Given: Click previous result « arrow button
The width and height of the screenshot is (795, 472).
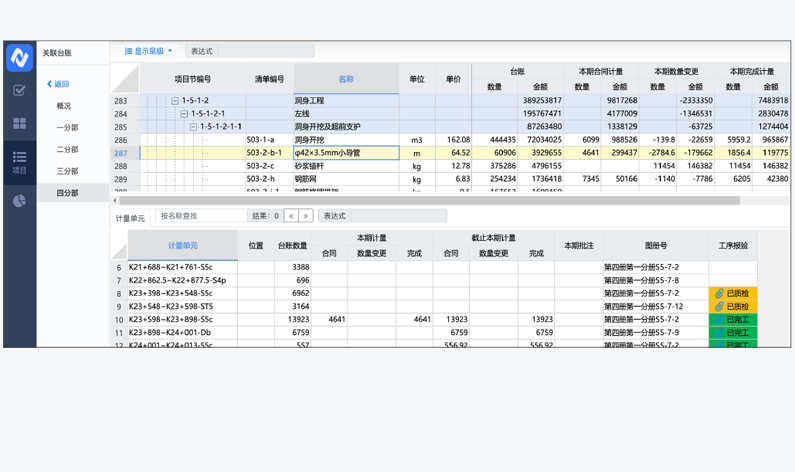Looking at the screenshot, I should click(291, 216).
